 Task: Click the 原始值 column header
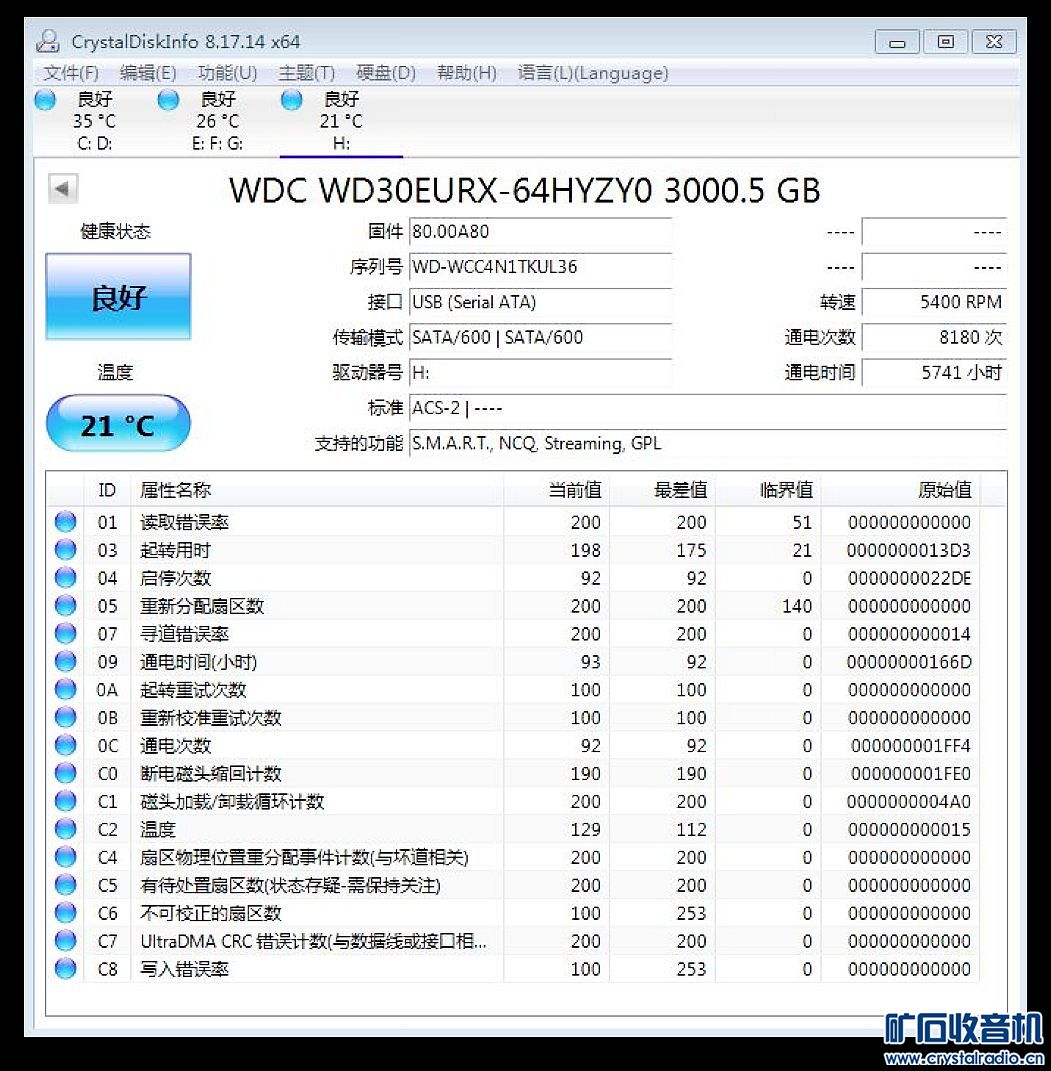click(x=900, y=490)
